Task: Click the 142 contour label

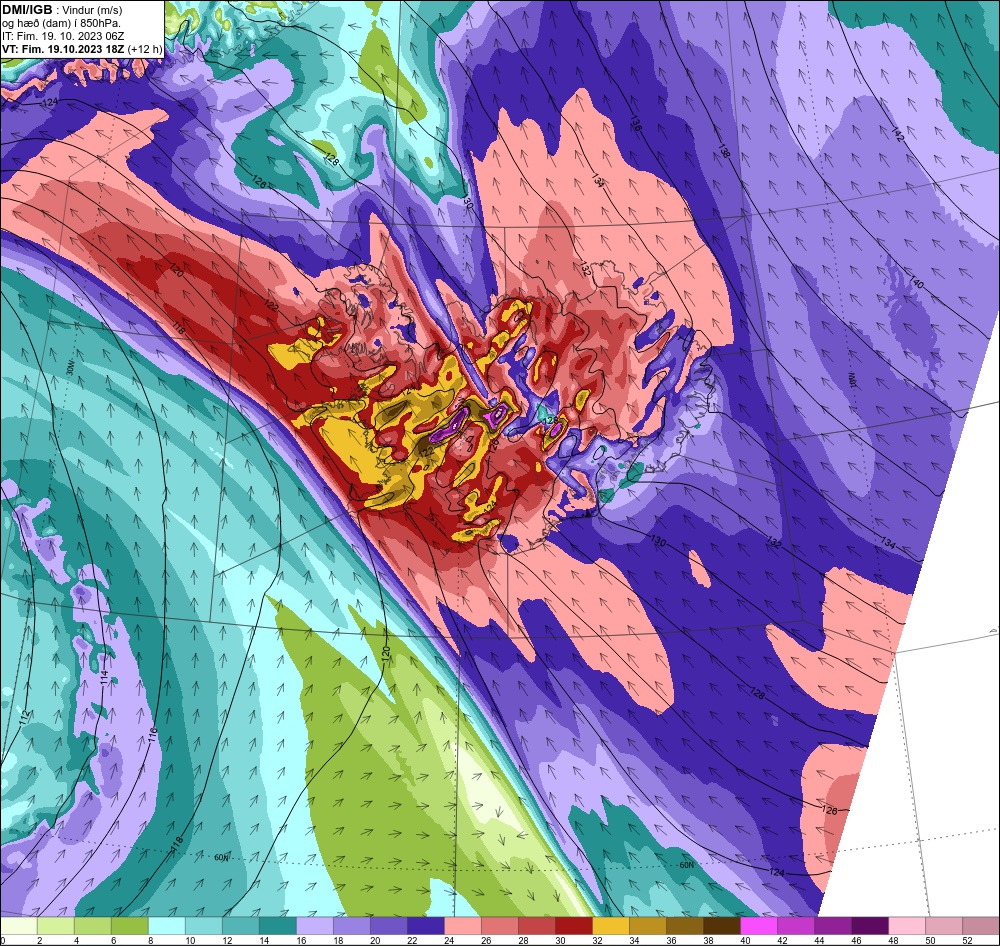Action: pyautogui.click(x=897, y=135)
